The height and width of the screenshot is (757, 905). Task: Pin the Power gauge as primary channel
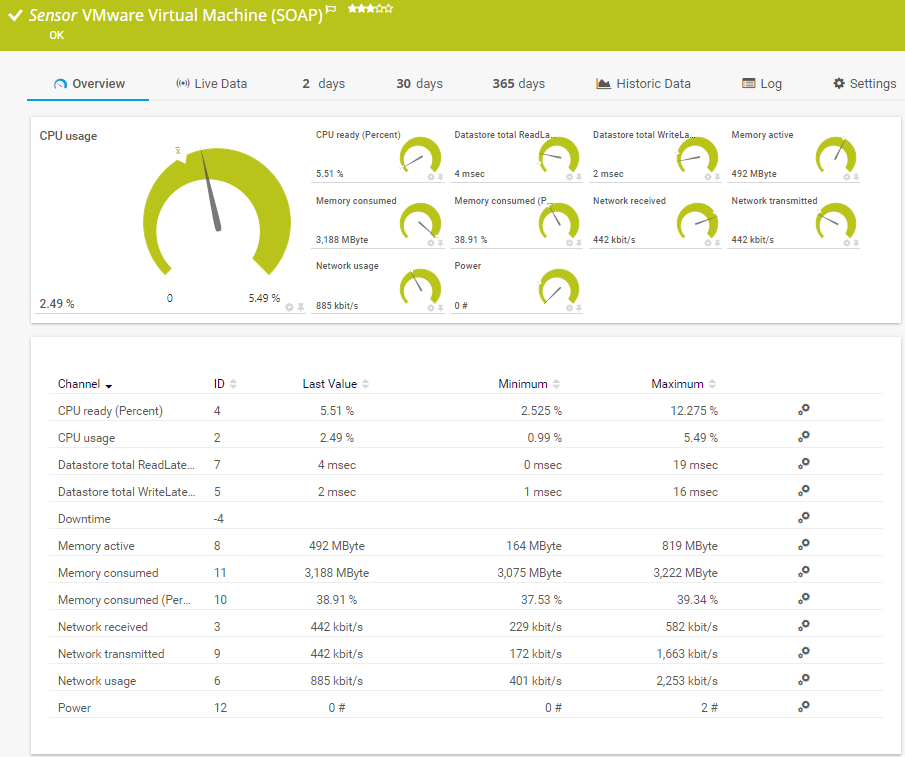point(579,308)
